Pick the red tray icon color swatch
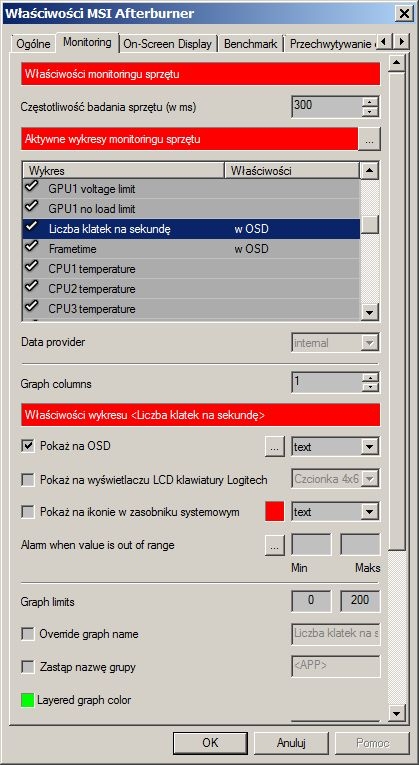Viewport: 419px width, 765px height. pos(275,512)
